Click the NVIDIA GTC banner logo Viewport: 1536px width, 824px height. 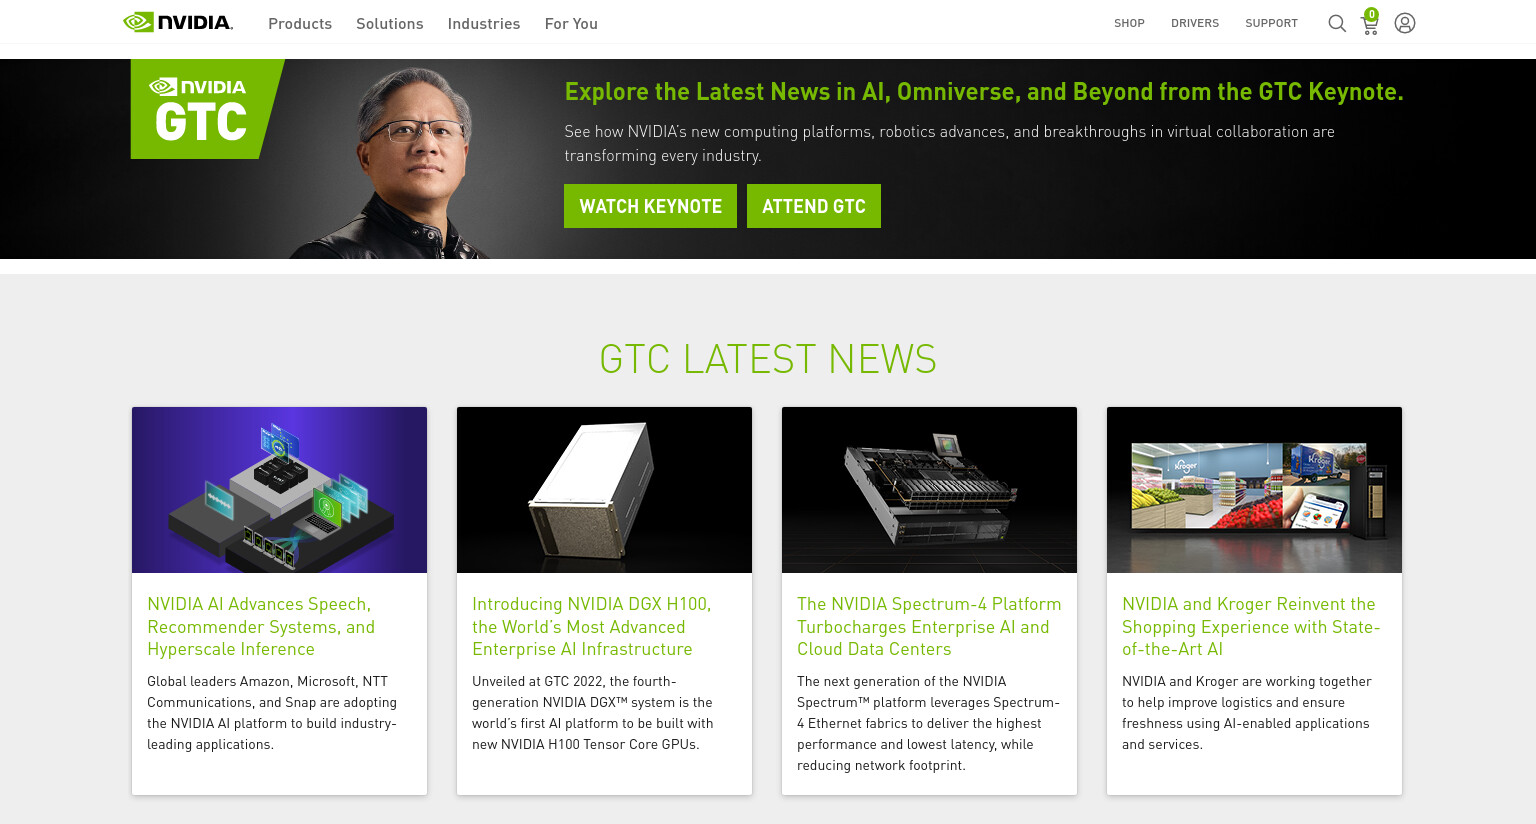tap(206, 109)
